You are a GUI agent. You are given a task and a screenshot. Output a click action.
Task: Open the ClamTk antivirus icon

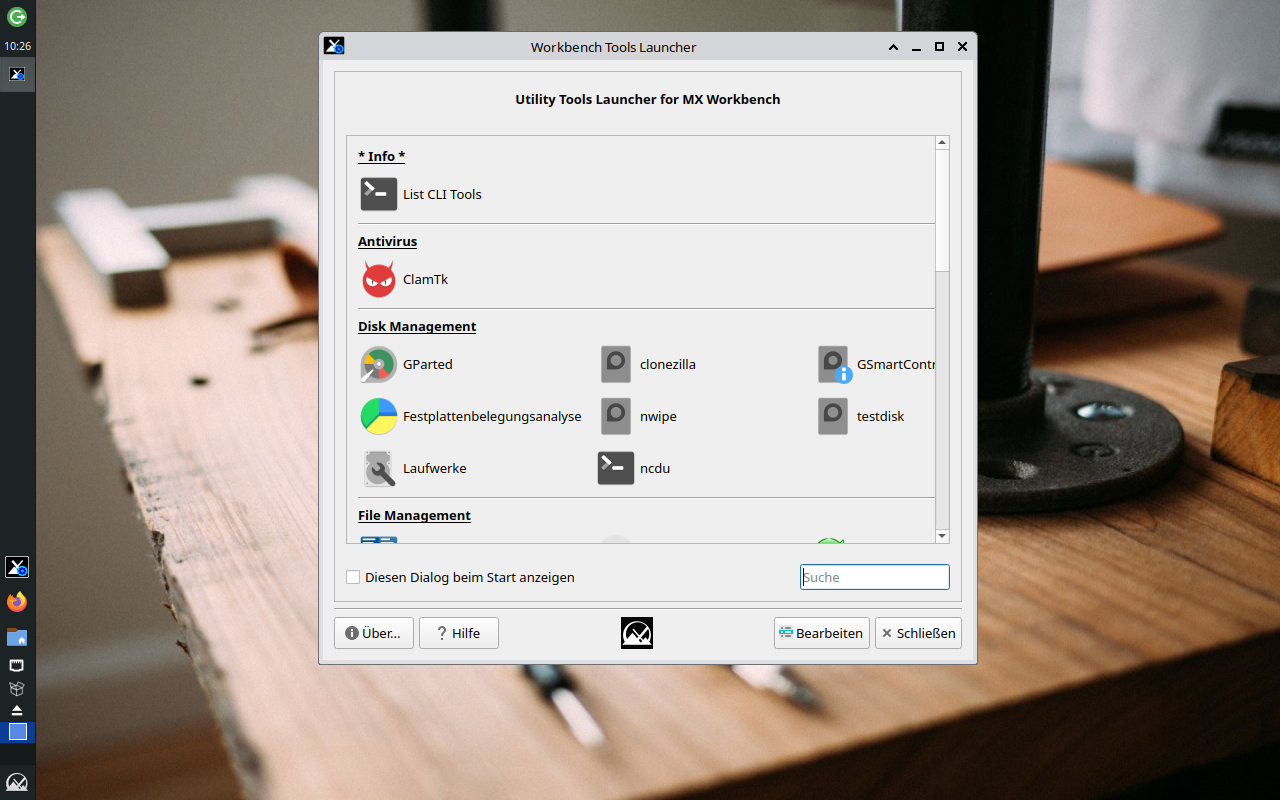click(x=379, y=279)
